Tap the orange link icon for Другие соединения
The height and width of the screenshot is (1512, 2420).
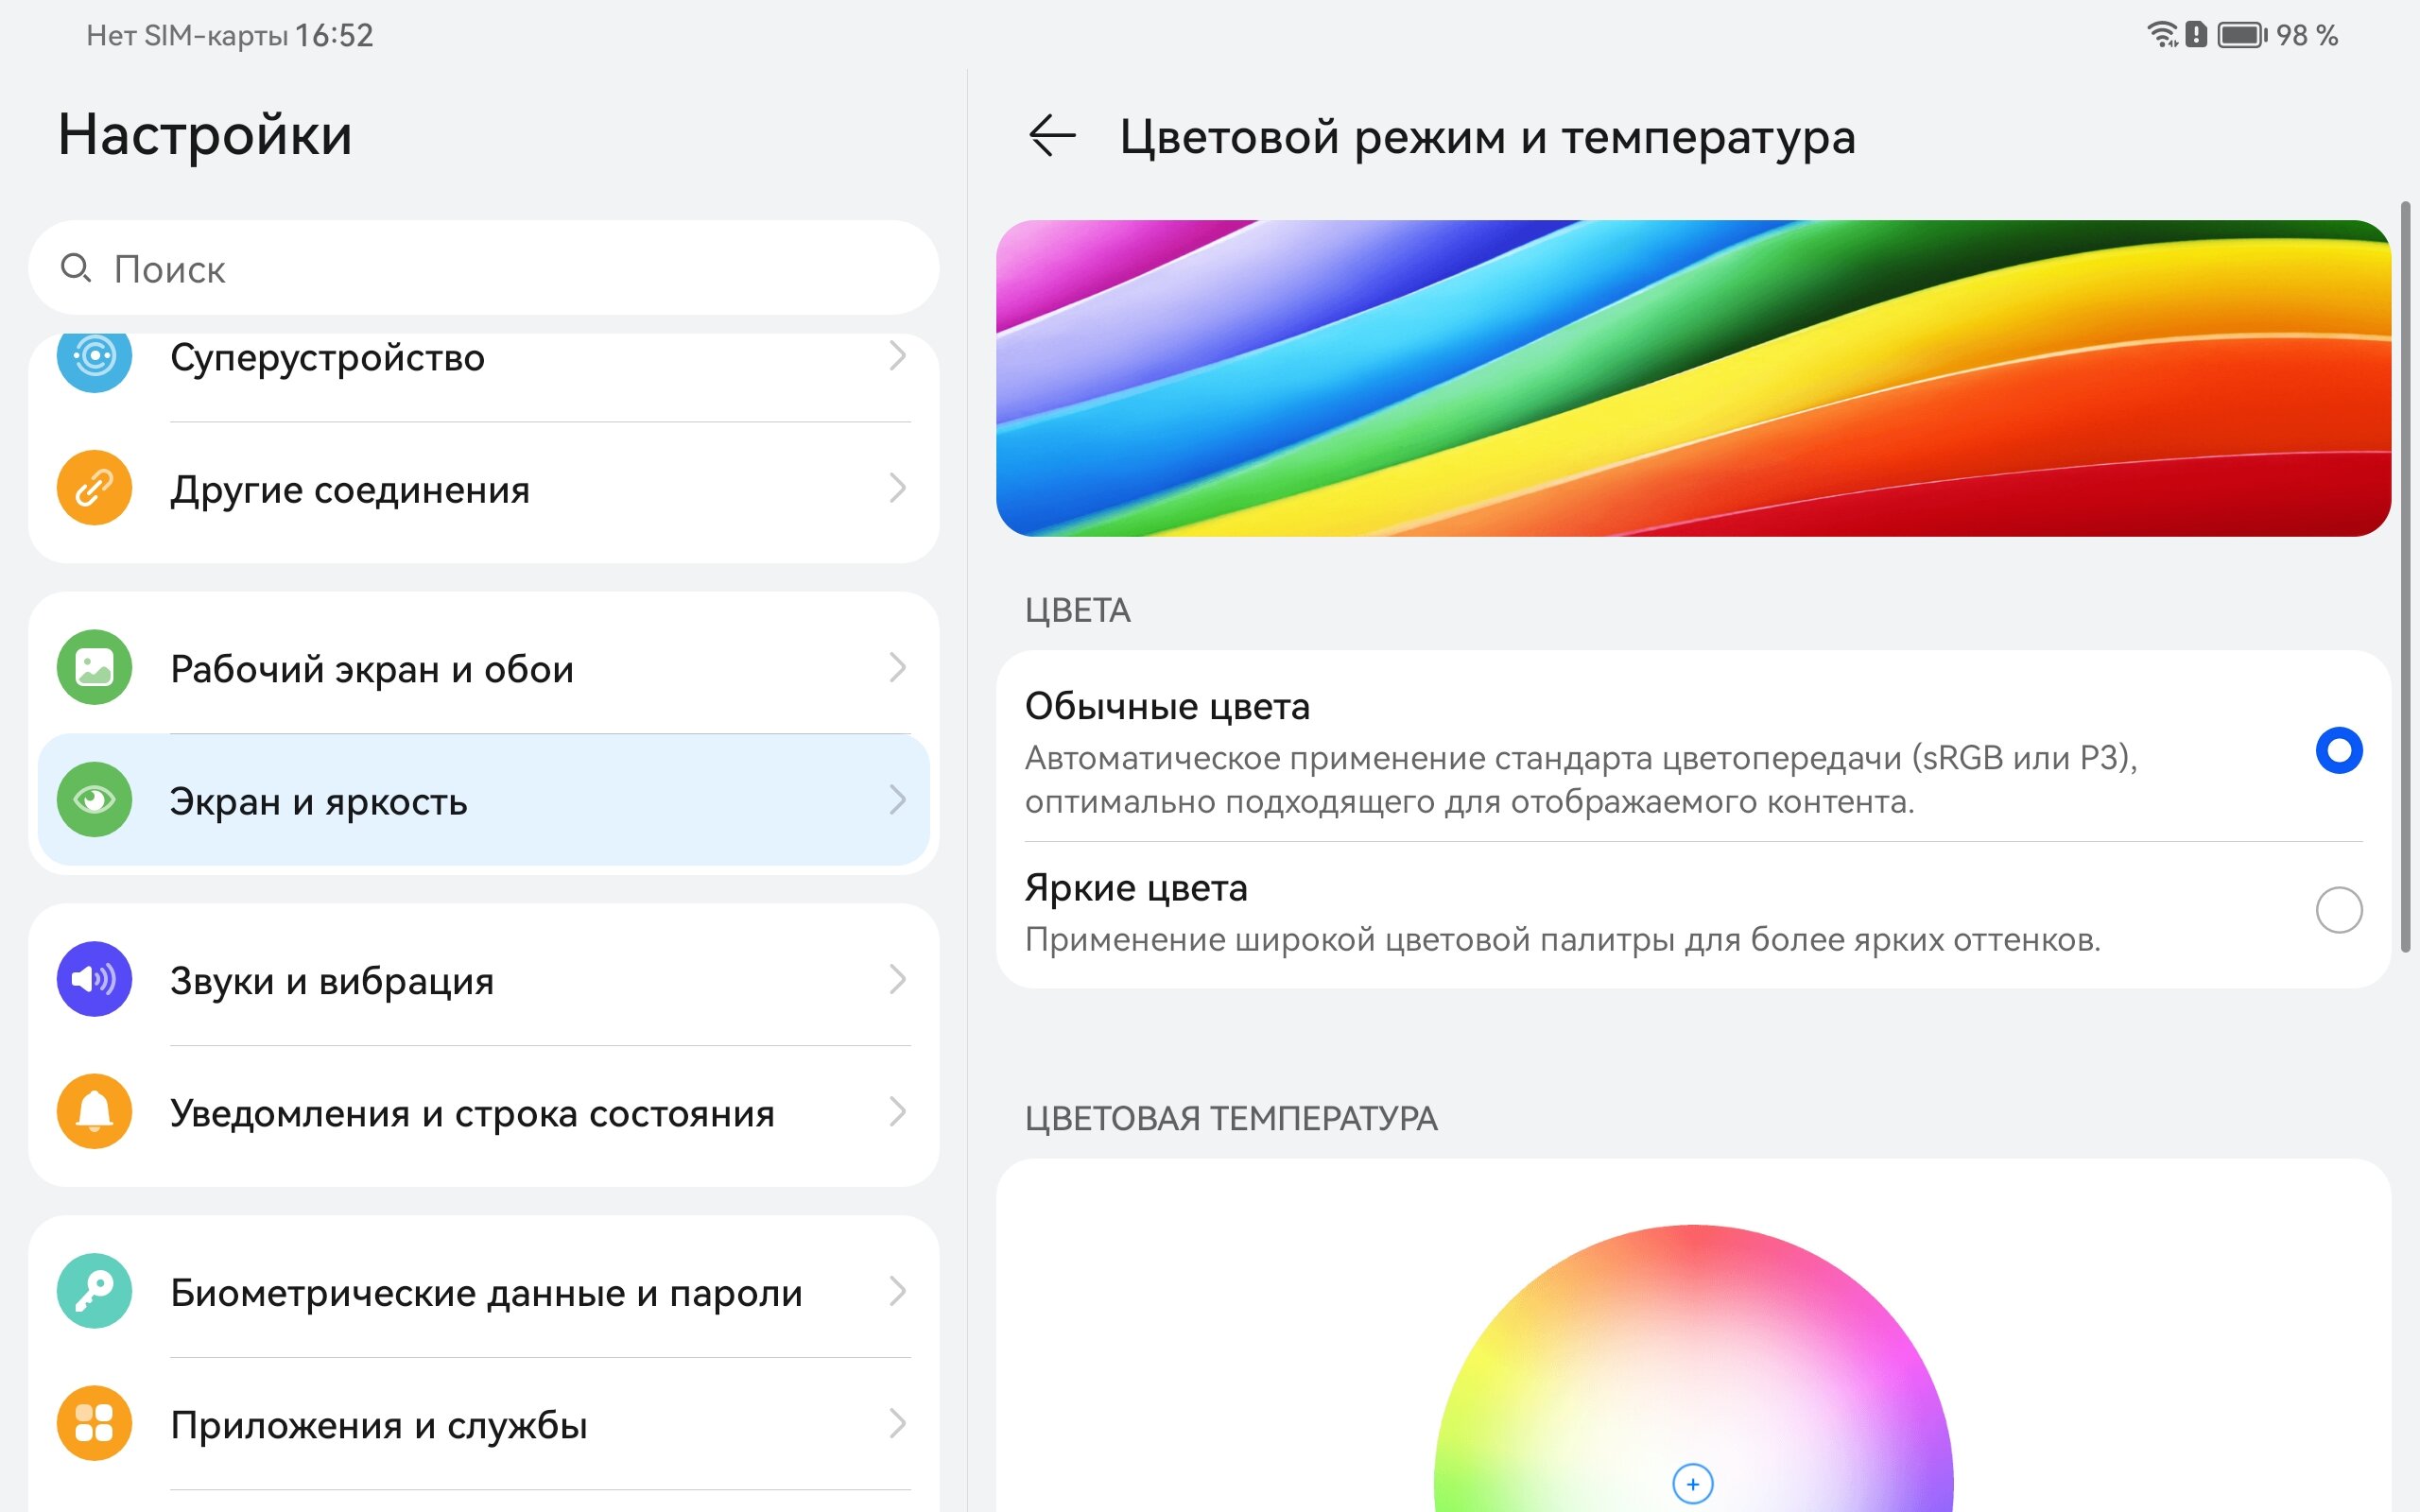[x=94, y=488]
